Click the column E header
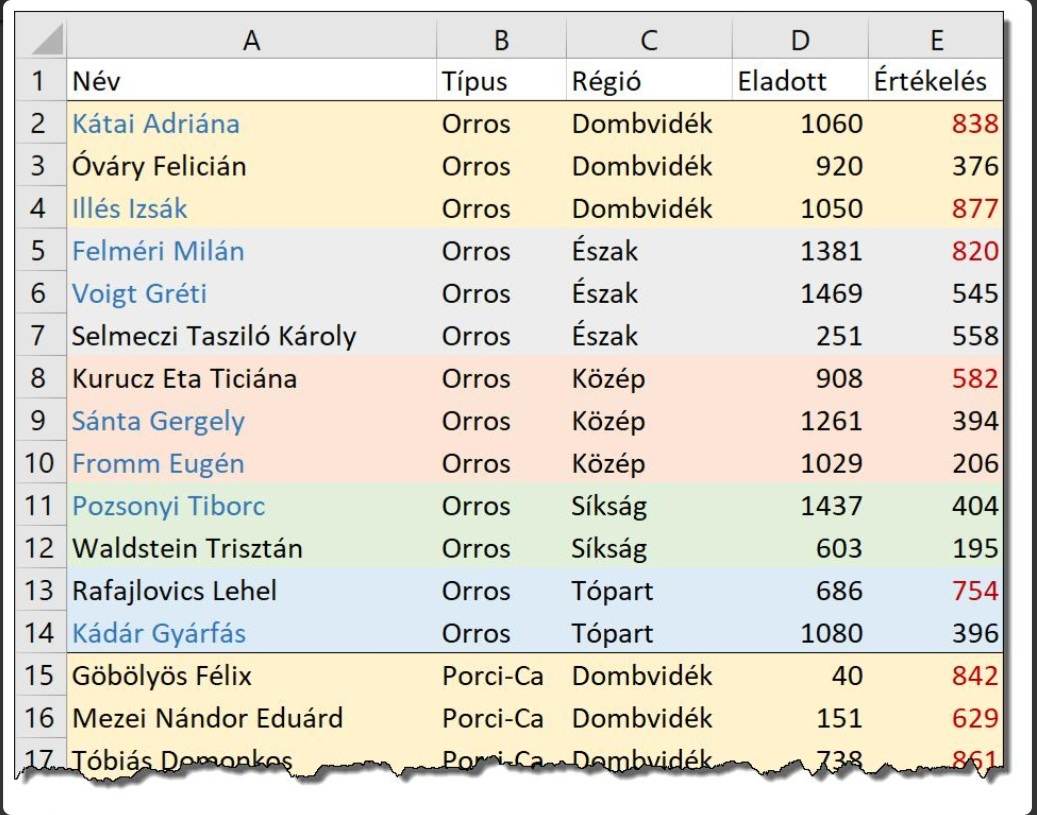The width and height of the screenshot is (1037, 815). (936, 40)
